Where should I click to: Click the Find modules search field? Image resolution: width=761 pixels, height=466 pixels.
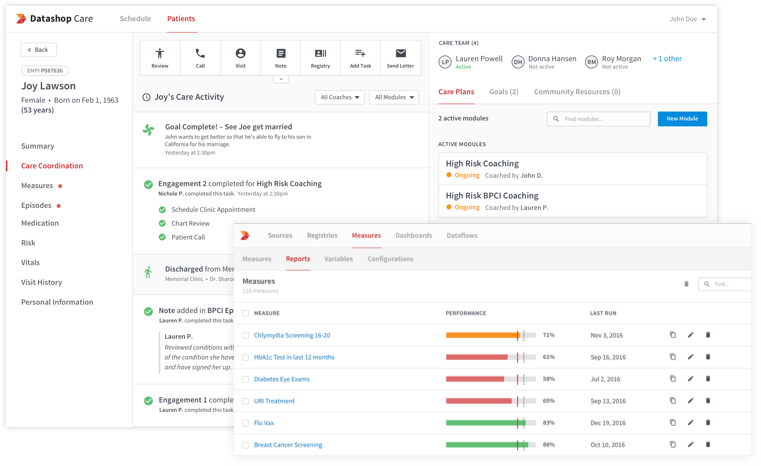[599, 119]
